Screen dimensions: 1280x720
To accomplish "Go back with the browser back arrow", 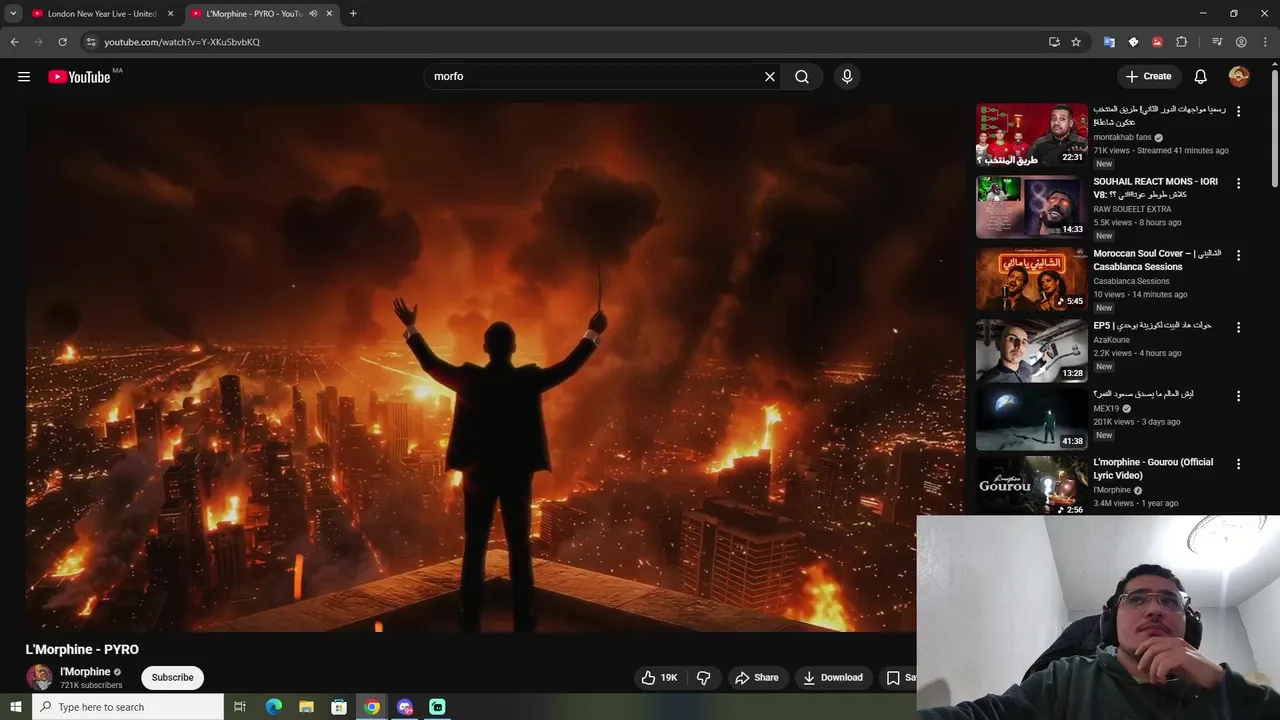I will [14, 42].
